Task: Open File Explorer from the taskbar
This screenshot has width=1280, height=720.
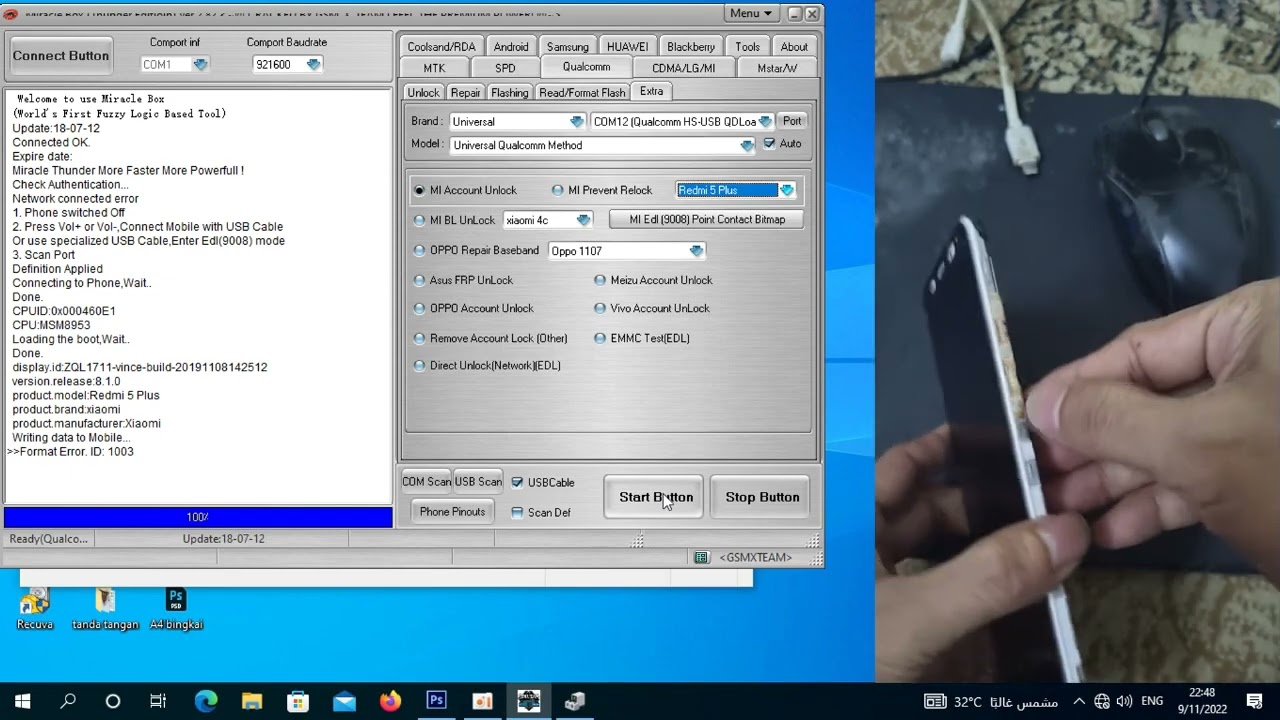Action: pos(252,701)
